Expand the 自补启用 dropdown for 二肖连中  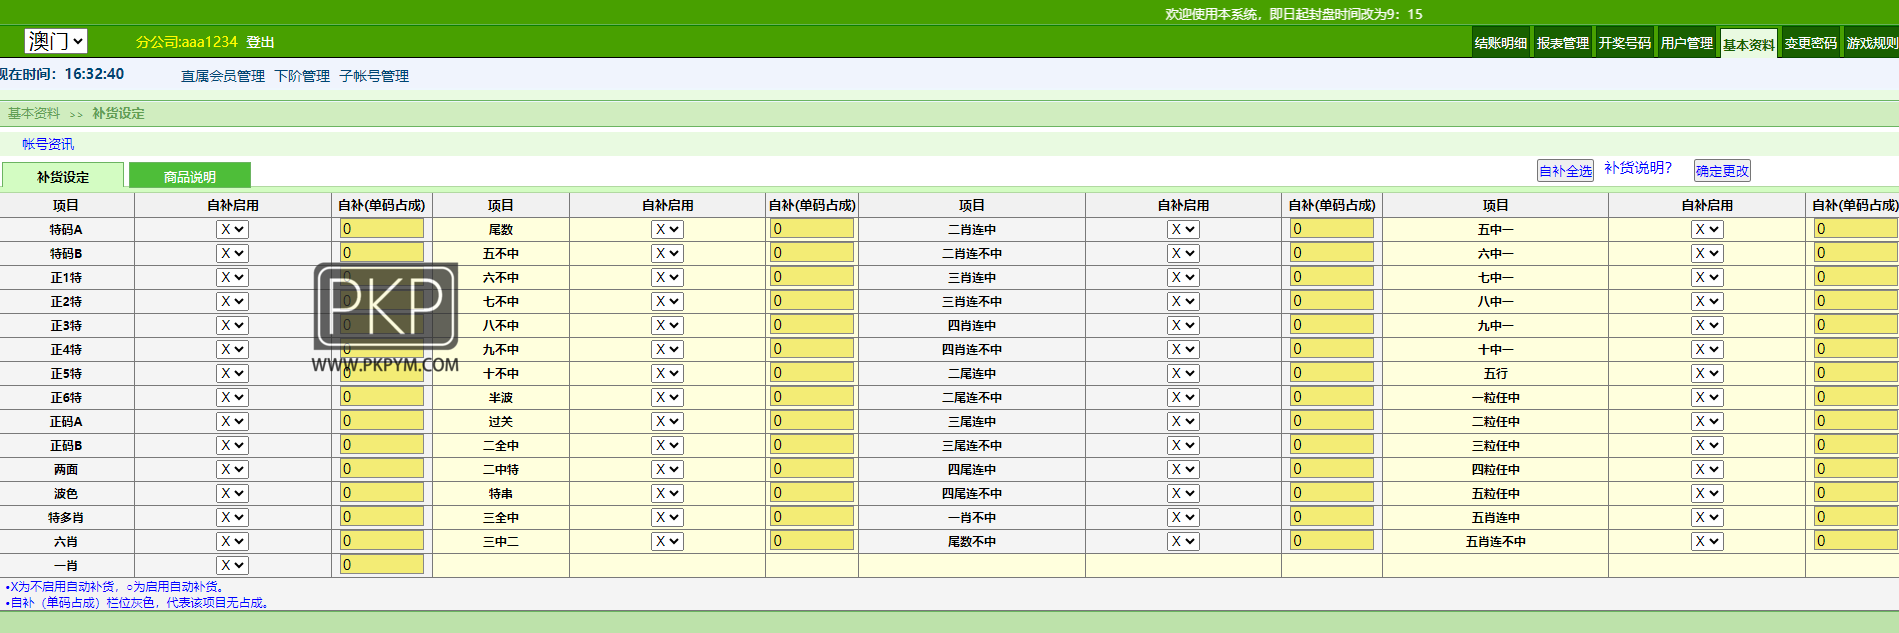(x=1183, y=229)
